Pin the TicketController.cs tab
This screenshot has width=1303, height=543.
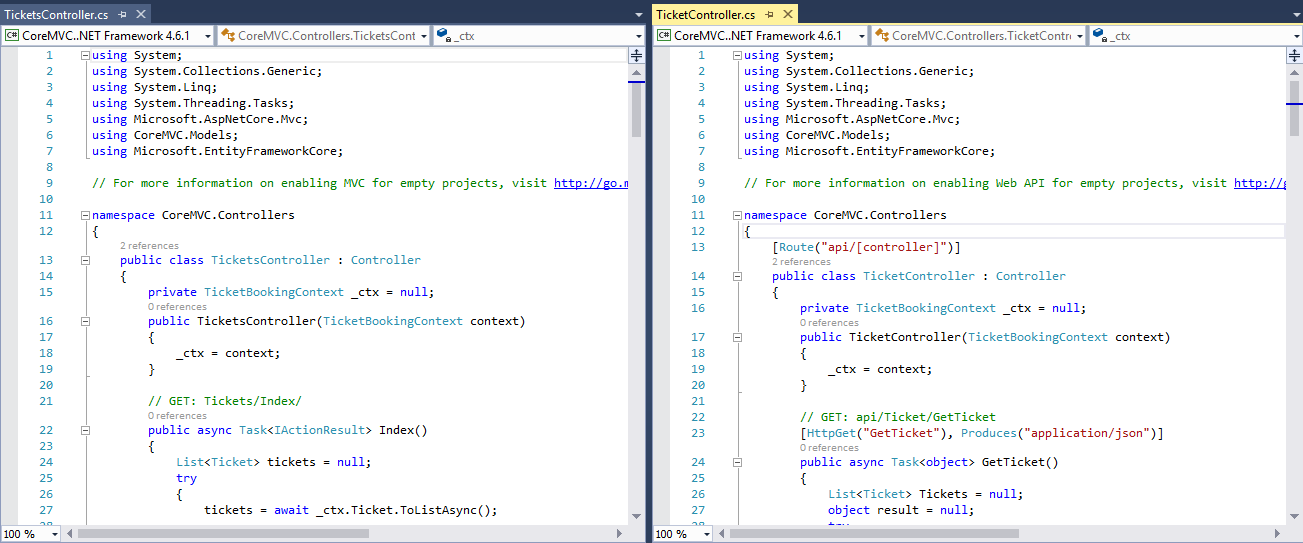768,15
